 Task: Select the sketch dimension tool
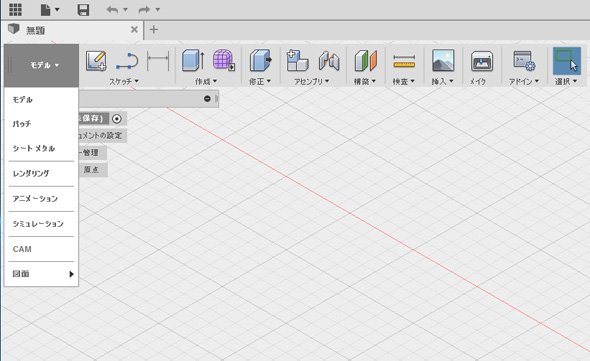click(158, 61)
